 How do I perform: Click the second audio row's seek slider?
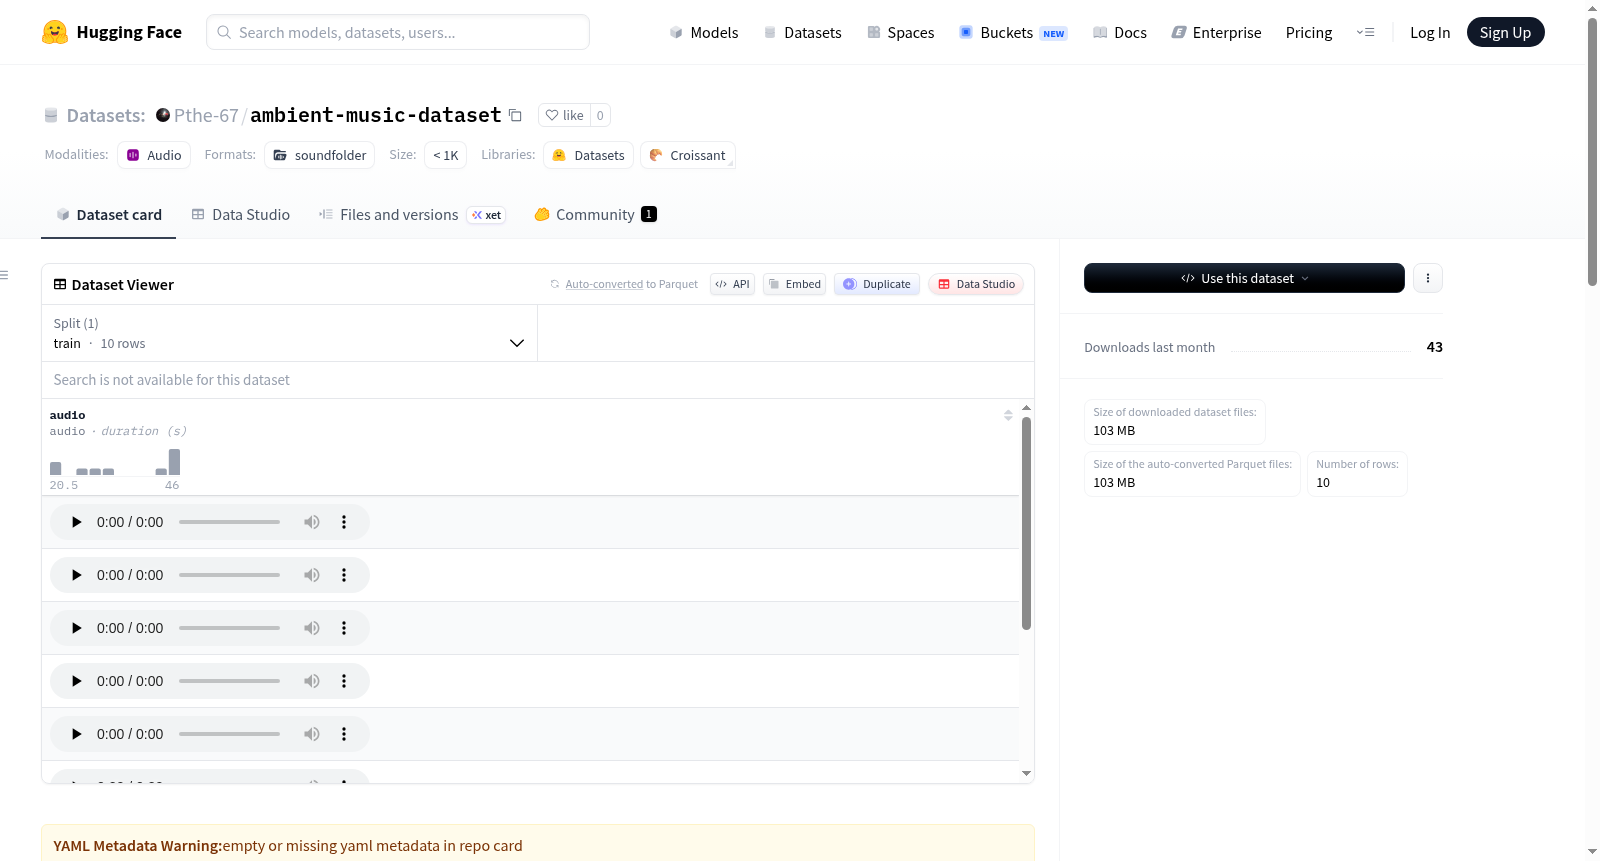(x=229, y=575)
